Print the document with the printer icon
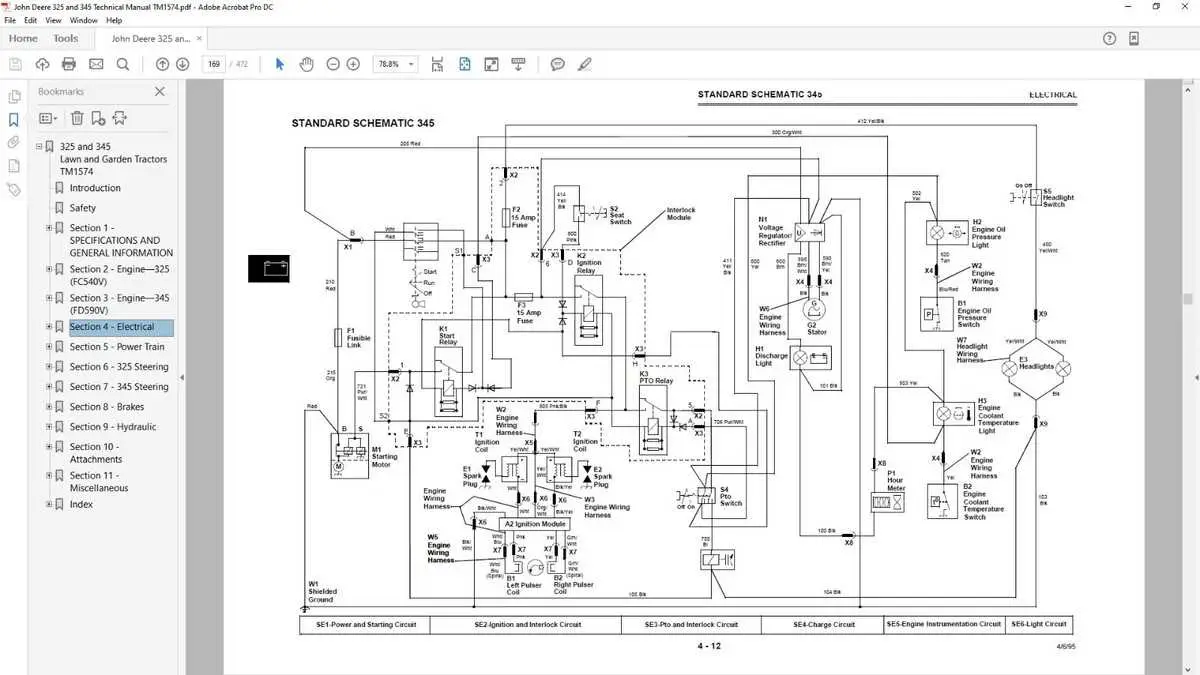The image size is (1200, 675). [69, 64]
